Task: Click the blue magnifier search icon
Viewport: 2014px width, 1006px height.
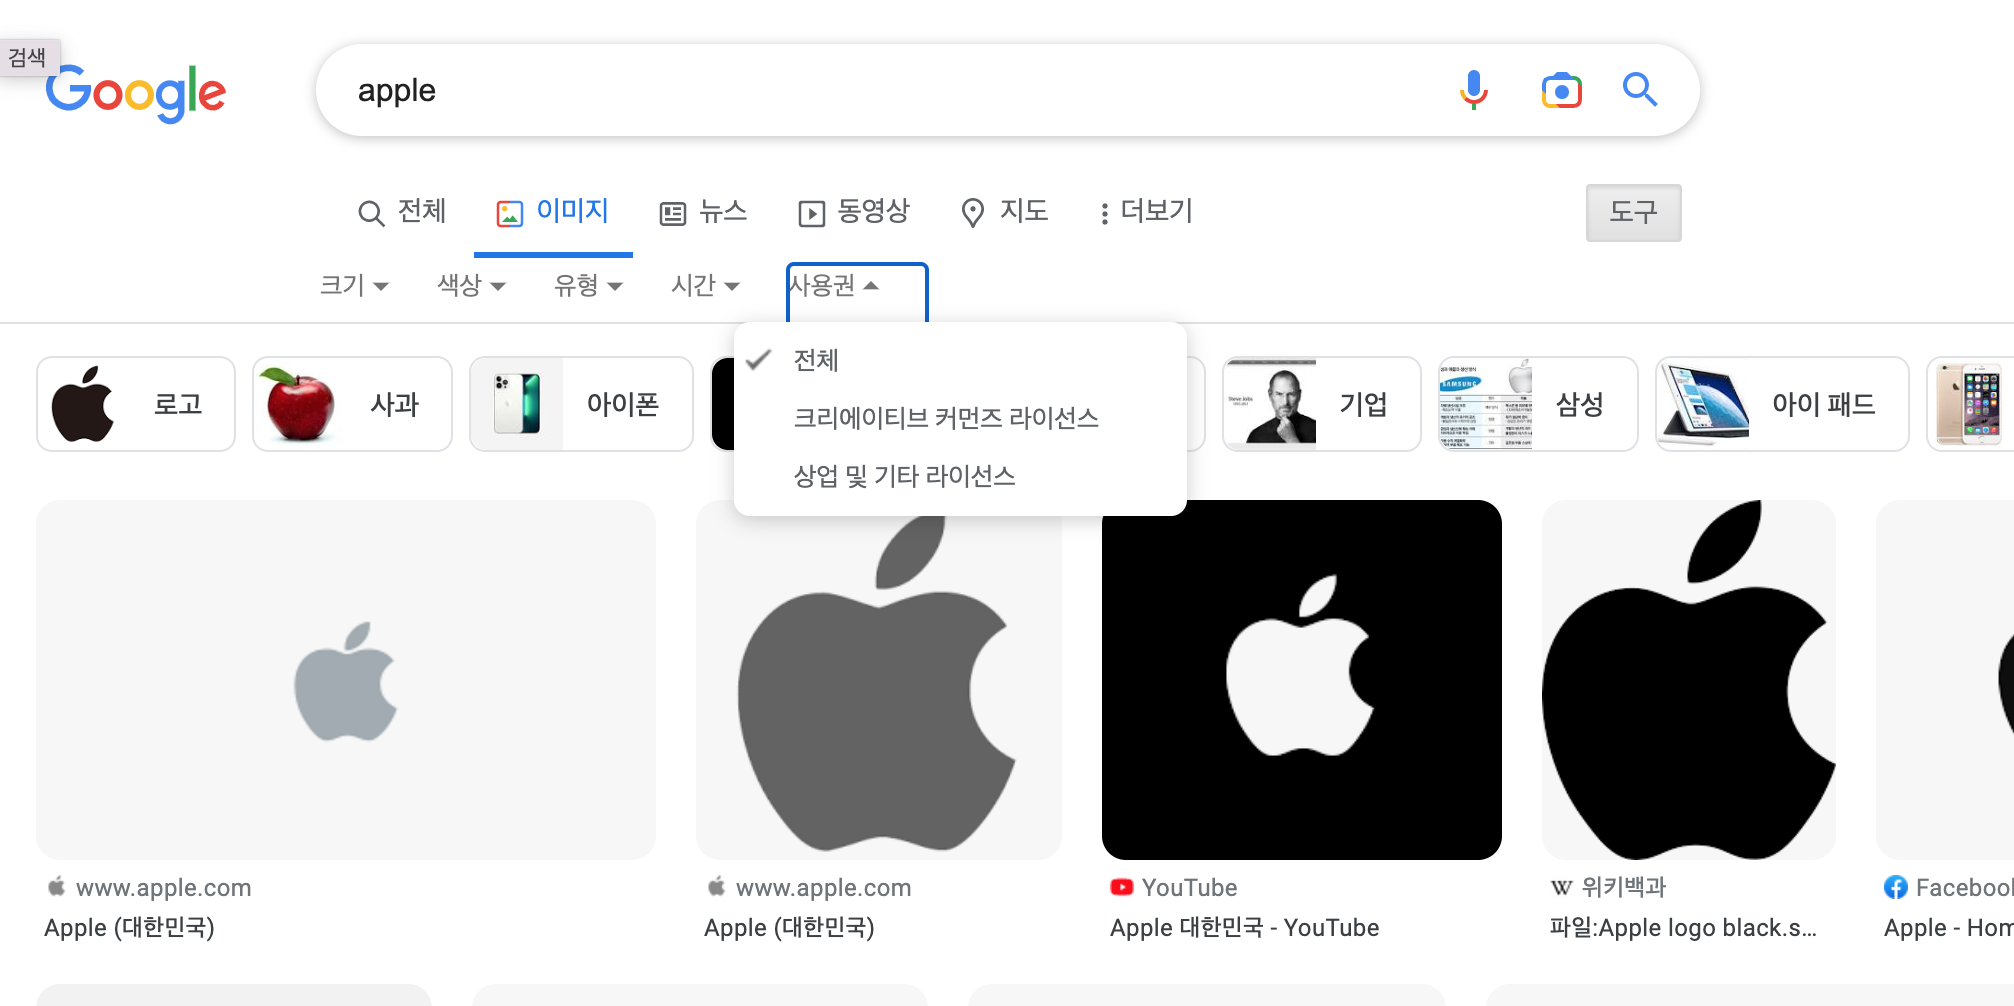Action: point(1640,90)
